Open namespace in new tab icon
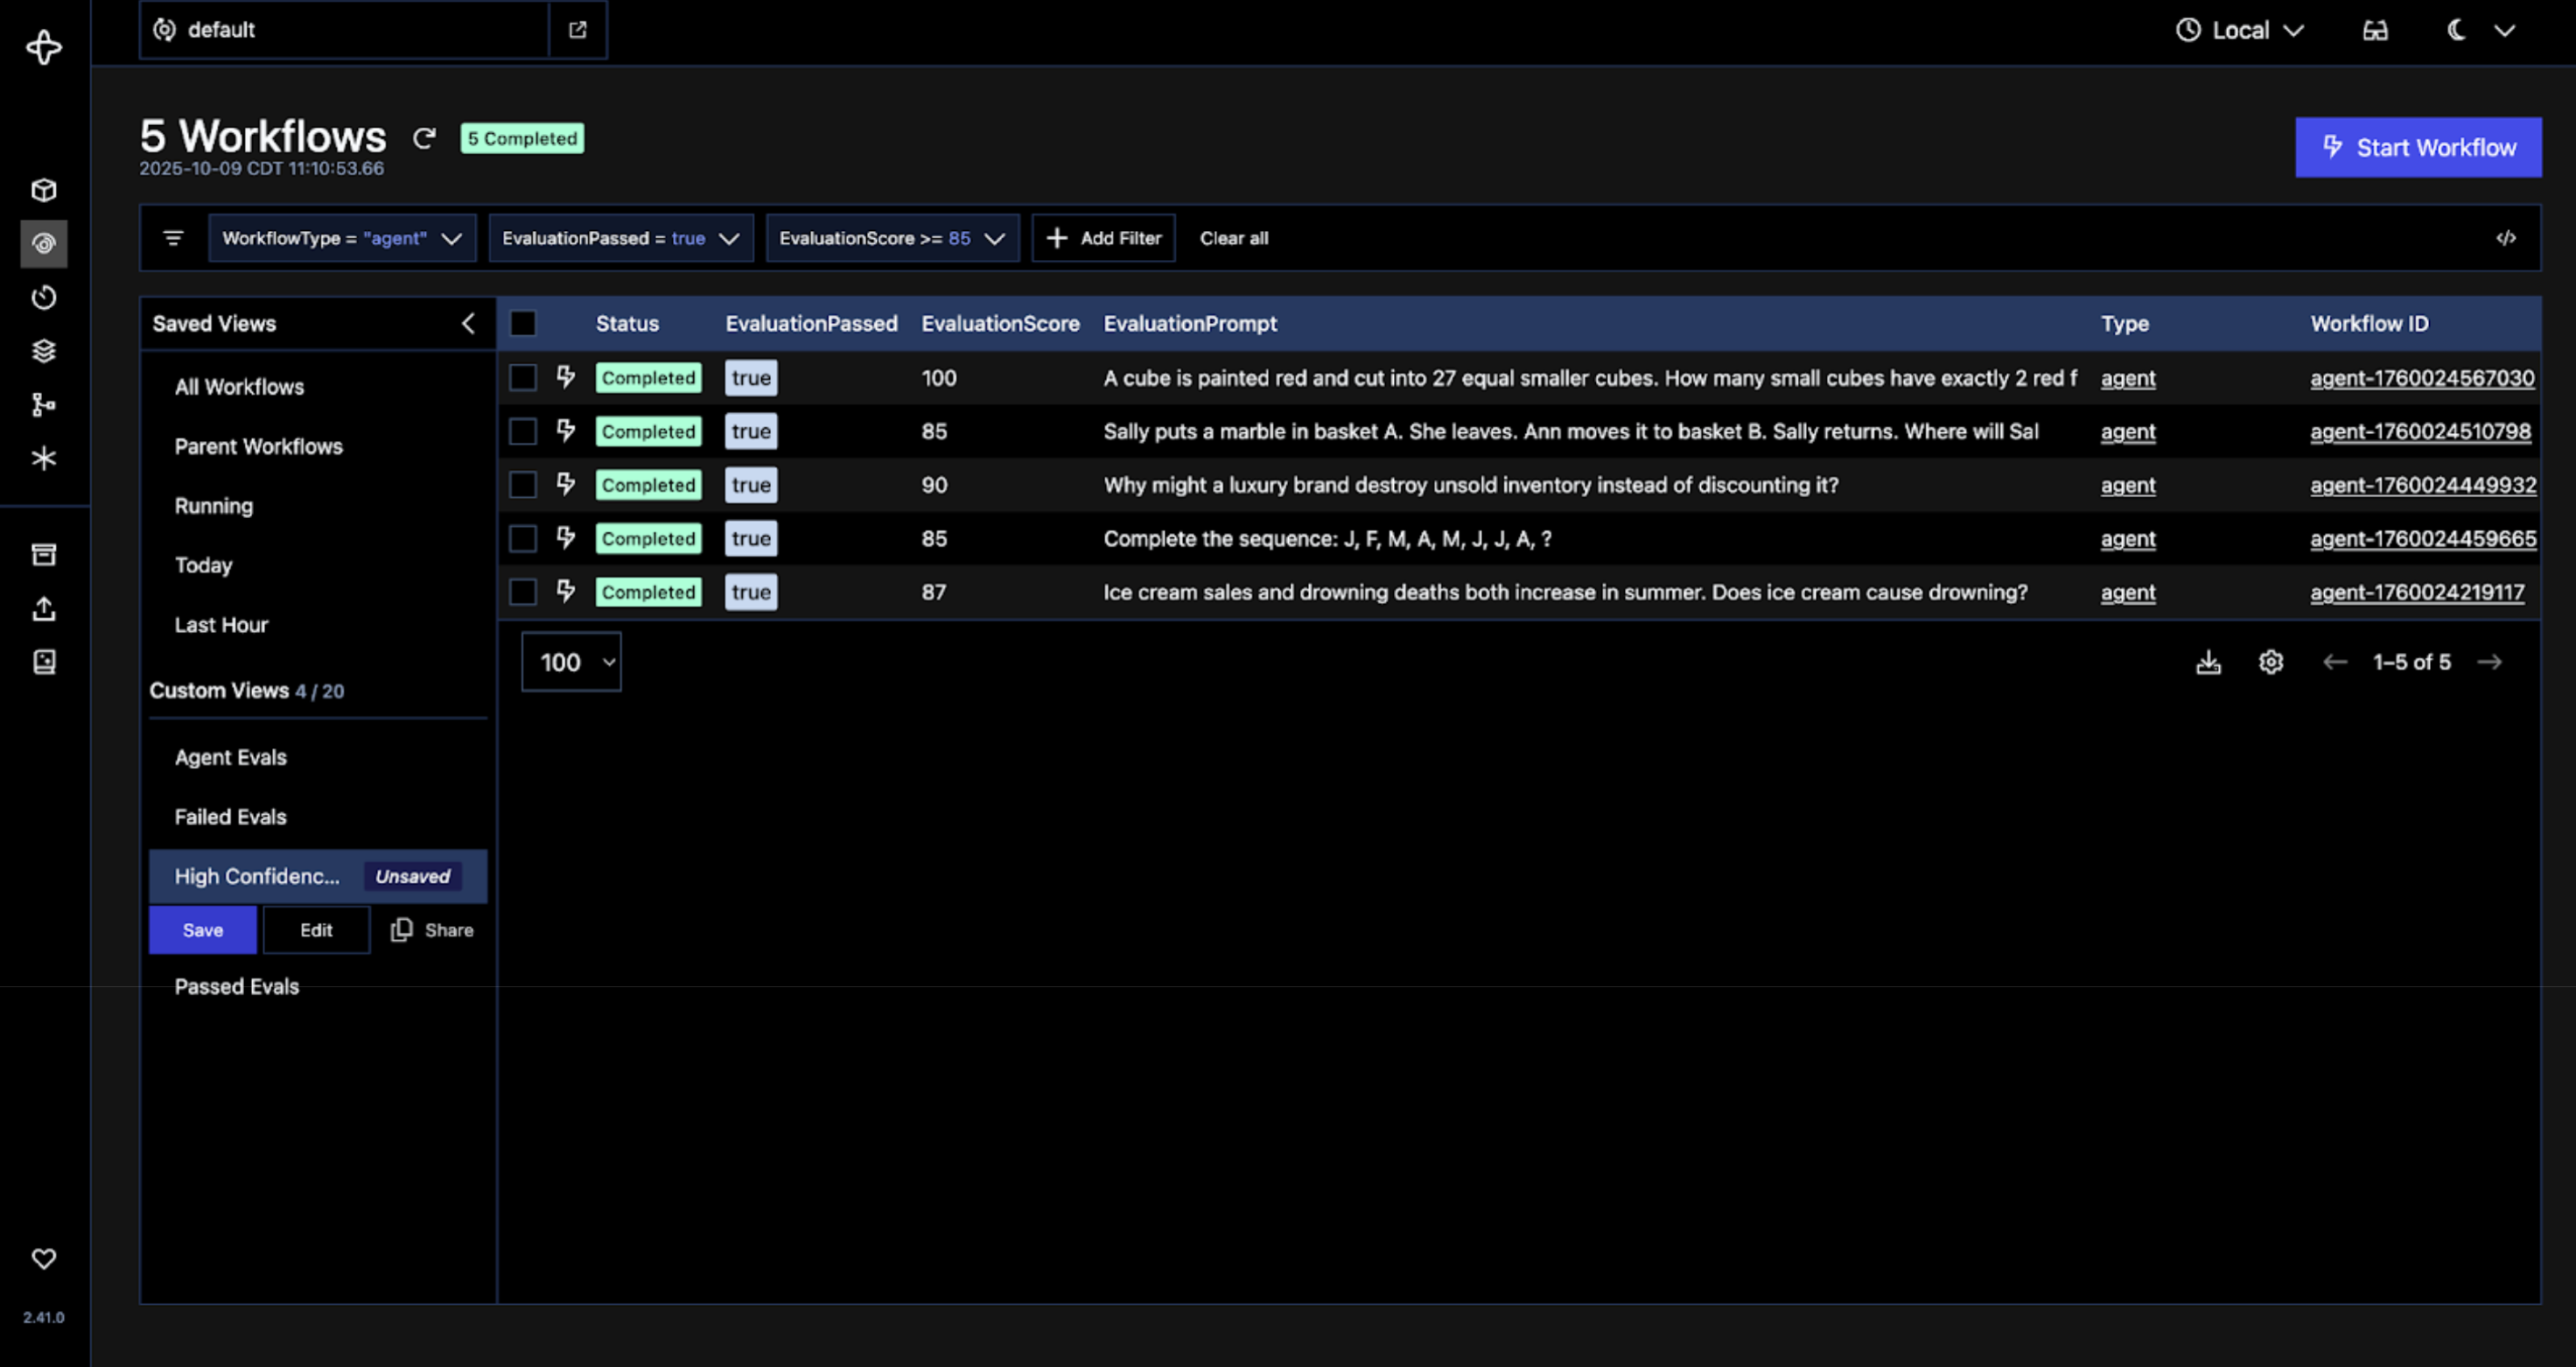2576x1367 pixels. point(577,30)
